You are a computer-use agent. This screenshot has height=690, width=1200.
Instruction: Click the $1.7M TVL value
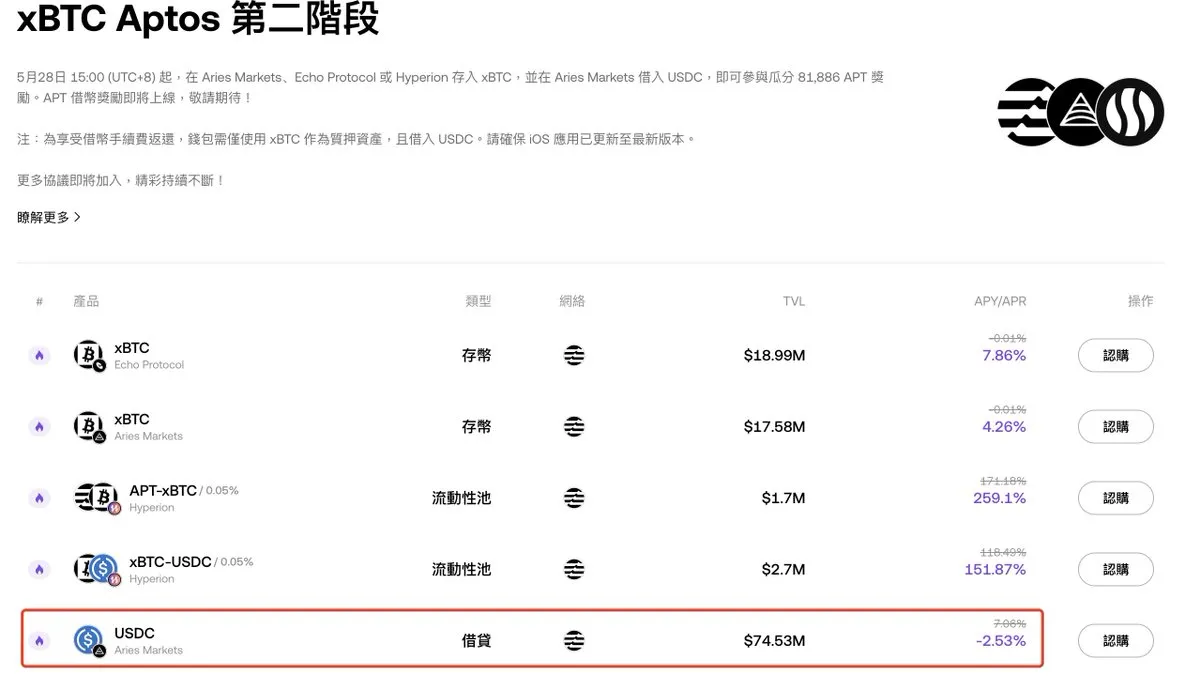point(783,498)
